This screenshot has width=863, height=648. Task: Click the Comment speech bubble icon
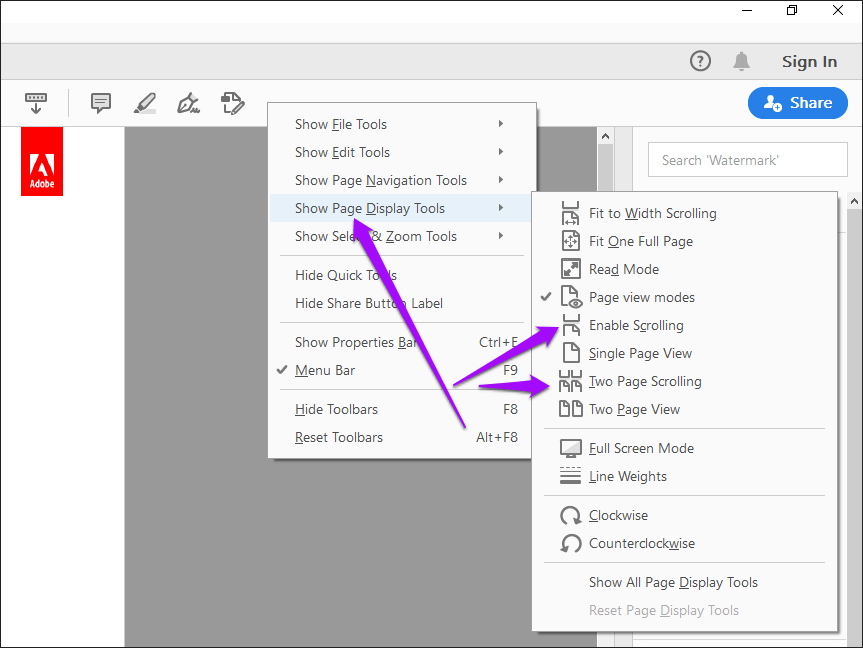[x=100, y=103]
